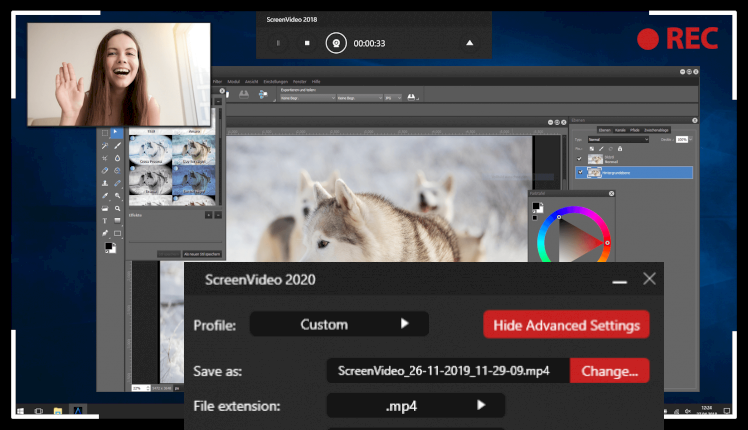Expand the ScreenVideo 2018 bar with up arrow
The image size is (748, 430).
[x=470, y=43]
